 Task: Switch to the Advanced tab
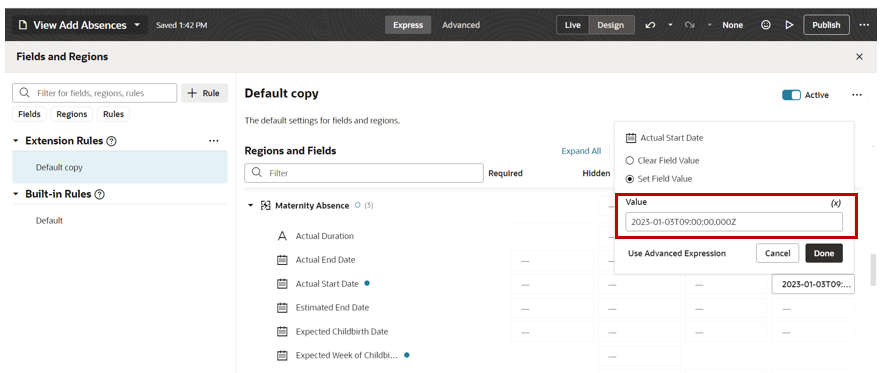pyautogui.click(x=461, y=25)
